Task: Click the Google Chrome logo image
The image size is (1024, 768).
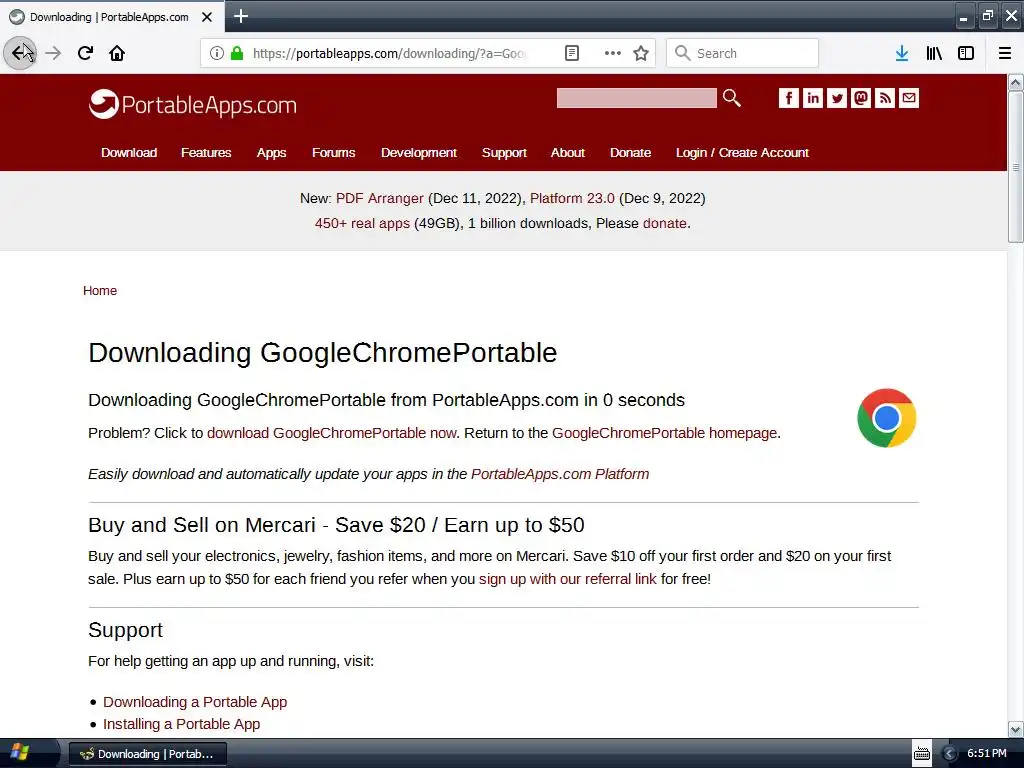Action: (886, 418)
